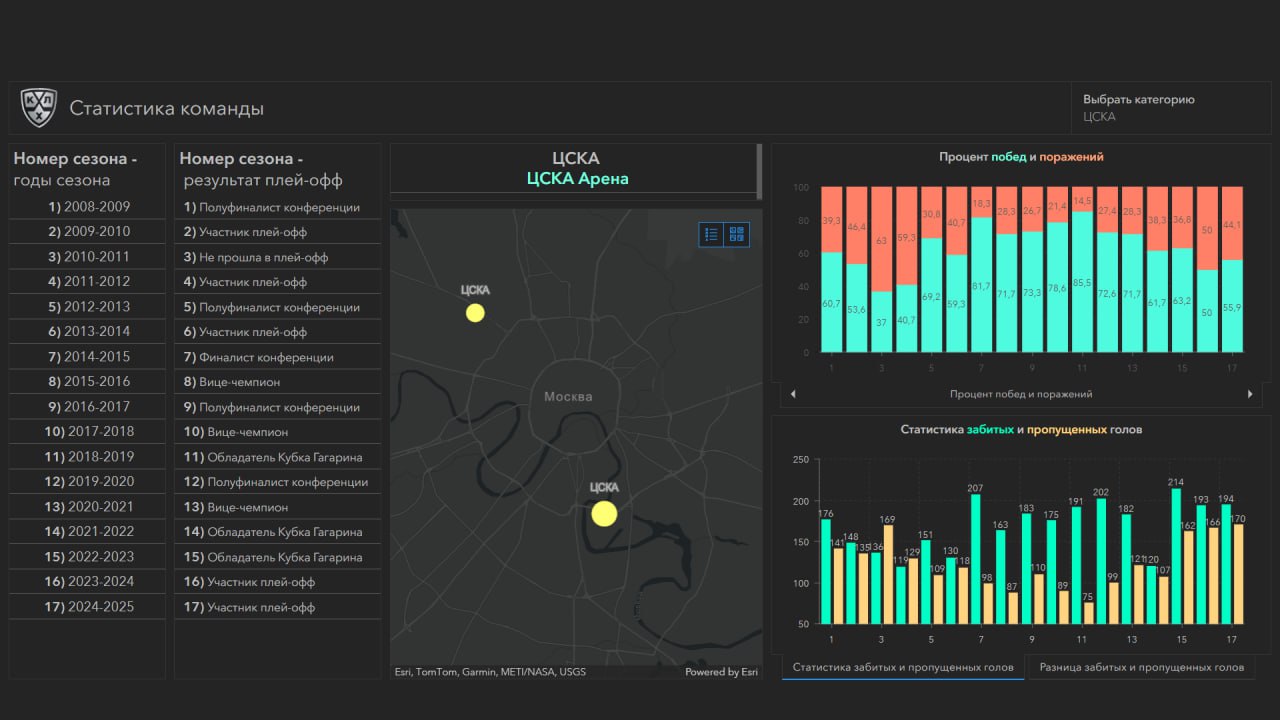Select season 17) 2024-2025
The height and width of the screenshot is (720, 1280).
(x=88, y=607)
